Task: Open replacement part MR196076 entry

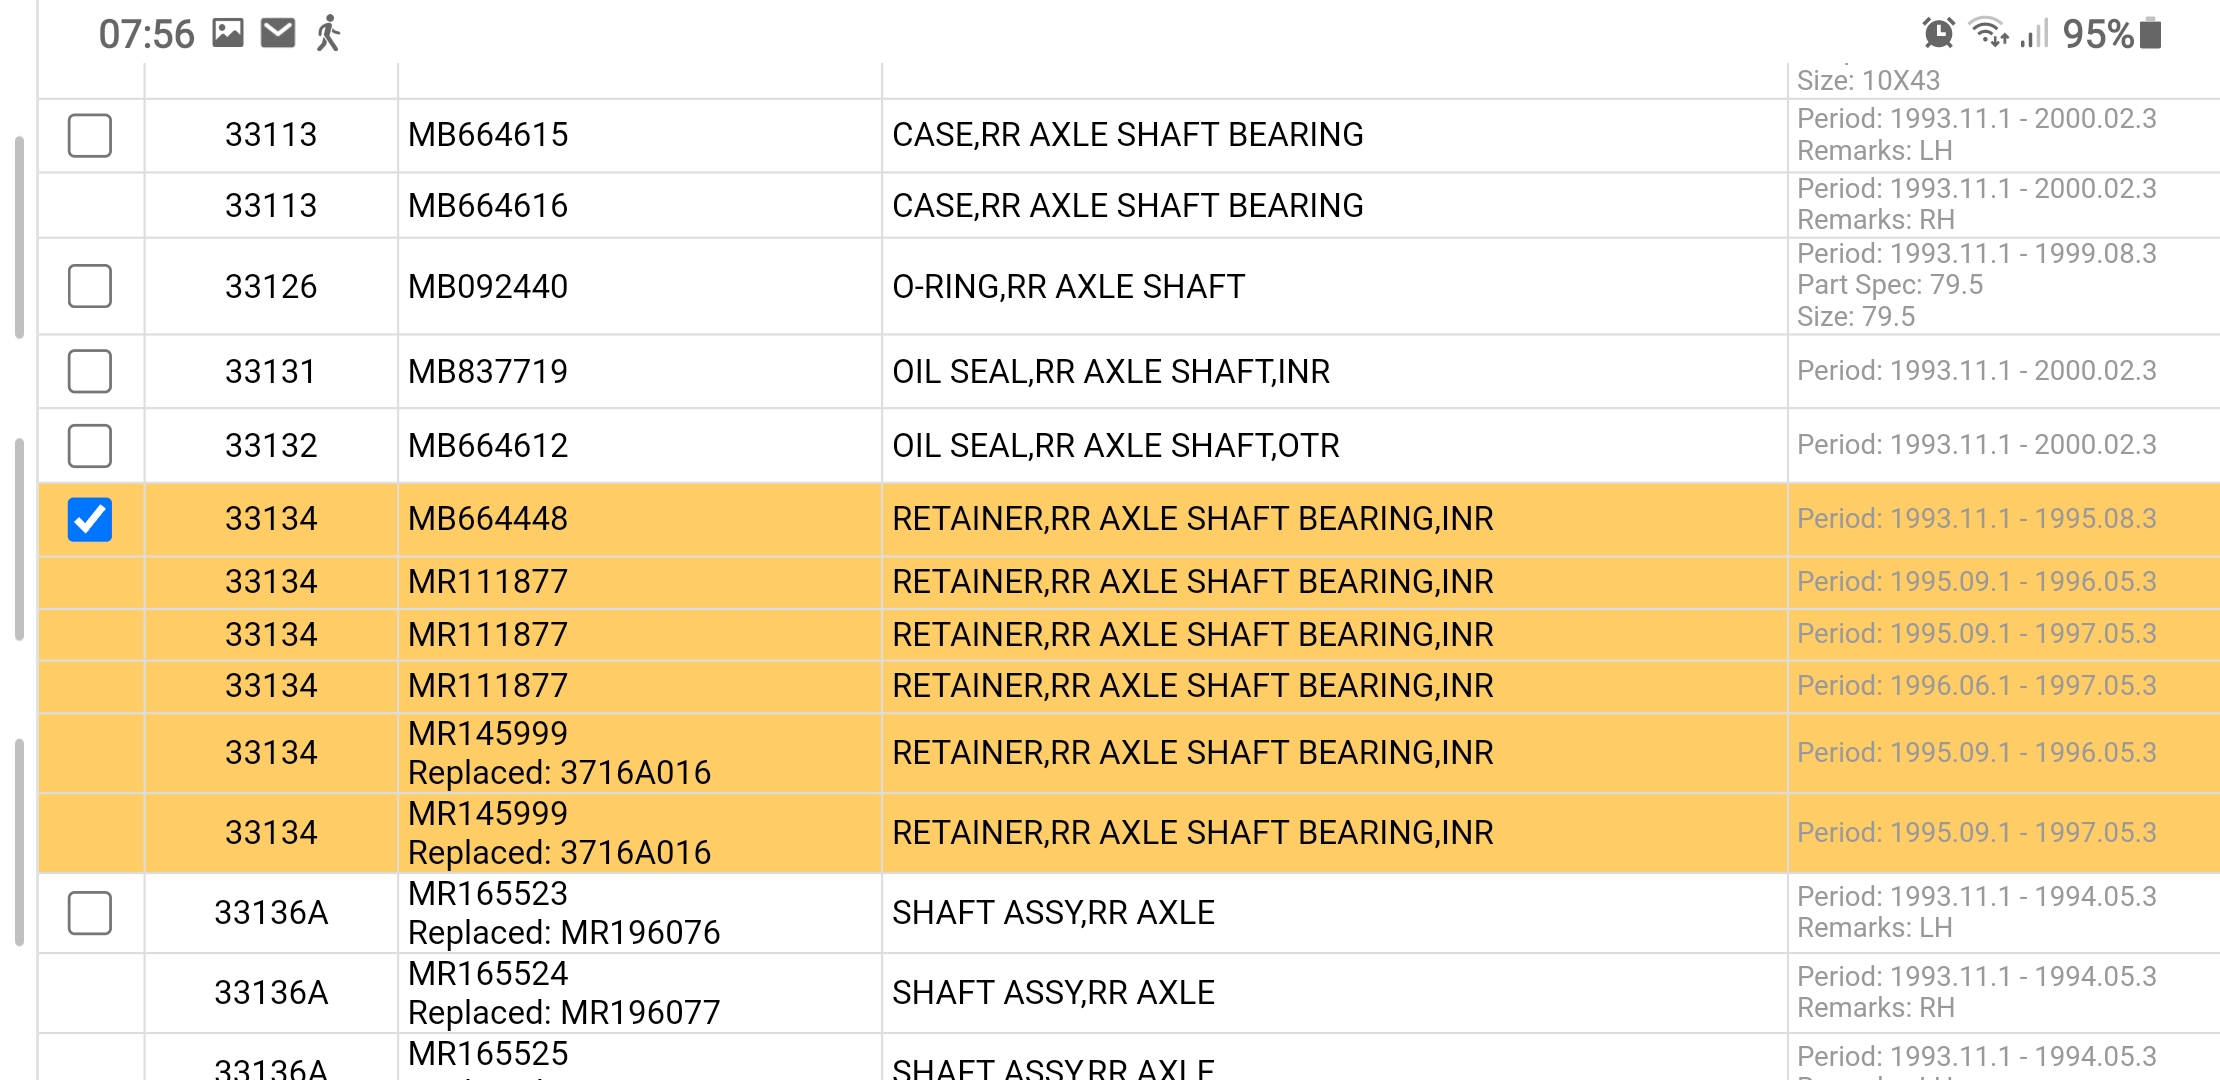Action: pyautogui.click(x=564, y=932)
